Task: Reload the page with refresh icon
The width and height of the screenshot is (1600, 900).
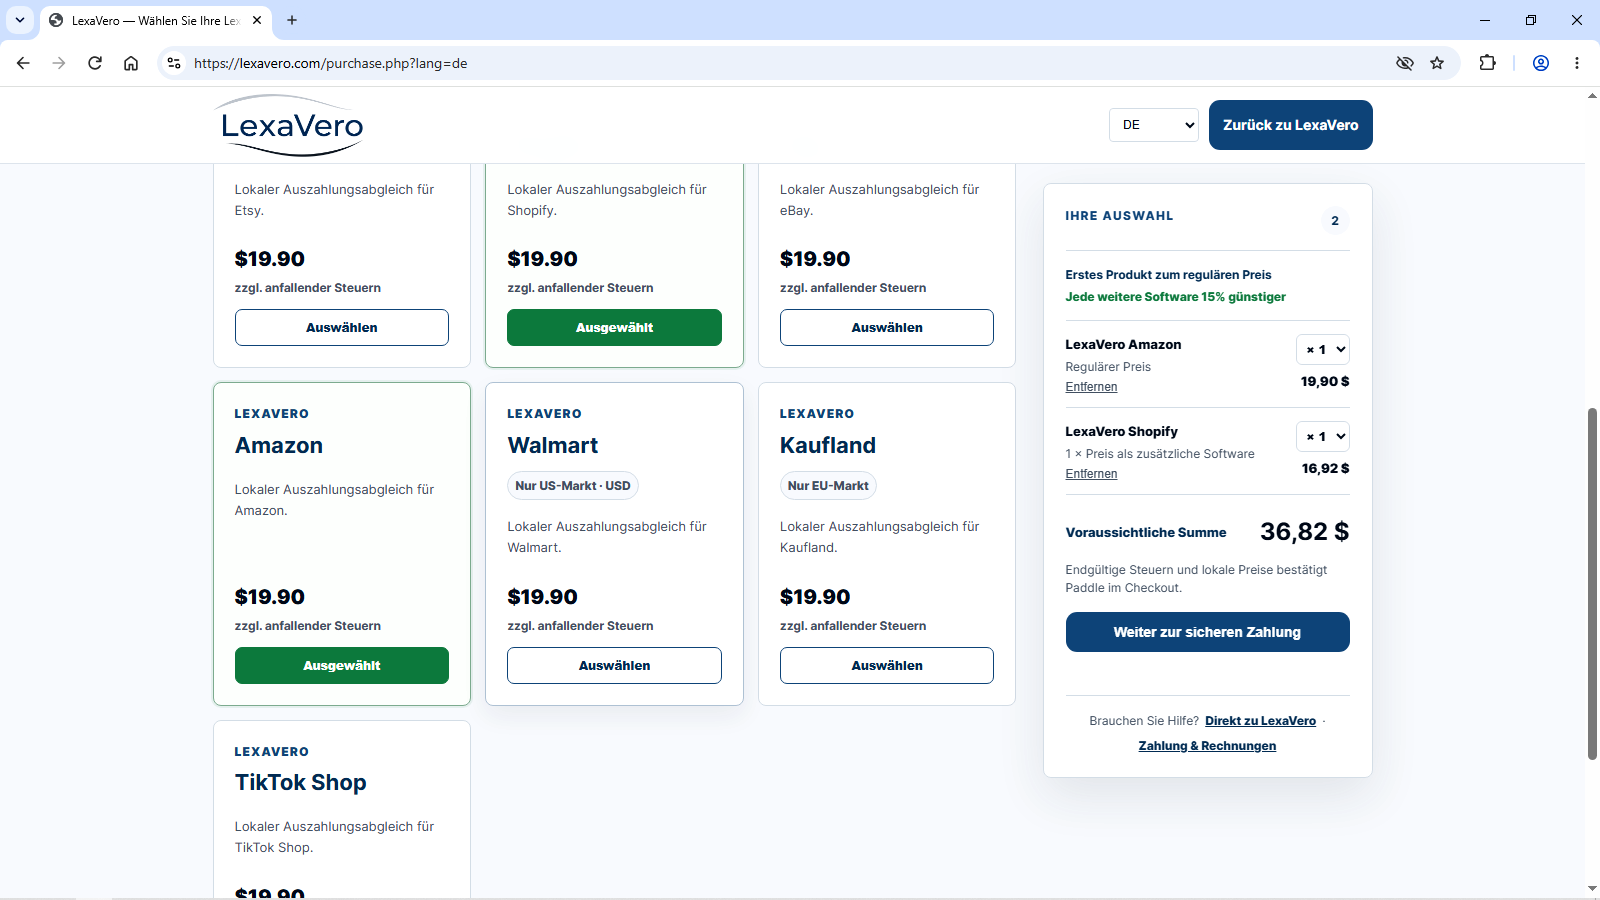Action: coord(95,63)
